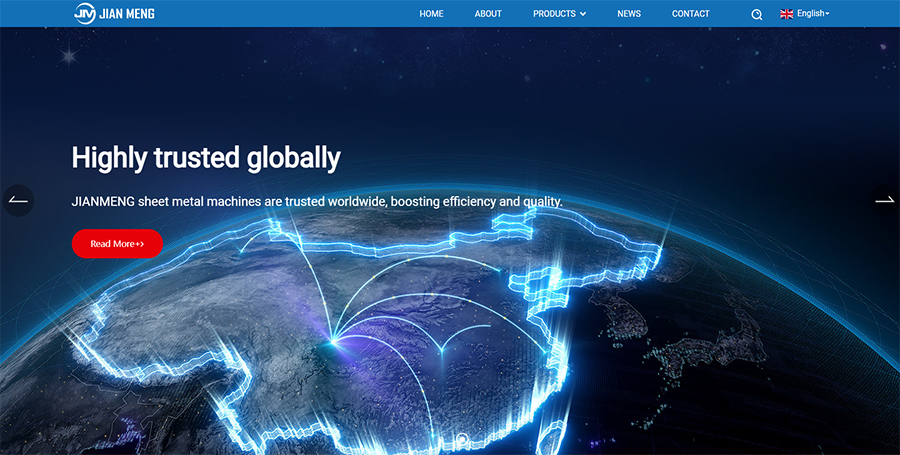Open the ABOUT page
Viewport: 900px width, 455px height.
(488, 14)
